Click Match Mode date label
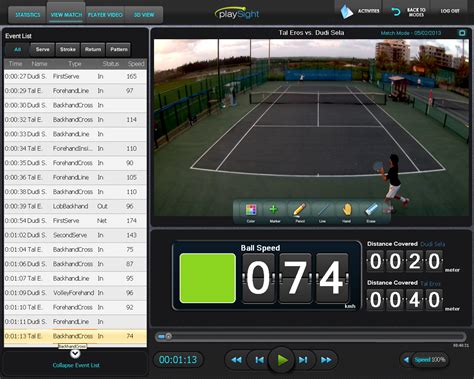474x379 pixels. coord(411,33)
